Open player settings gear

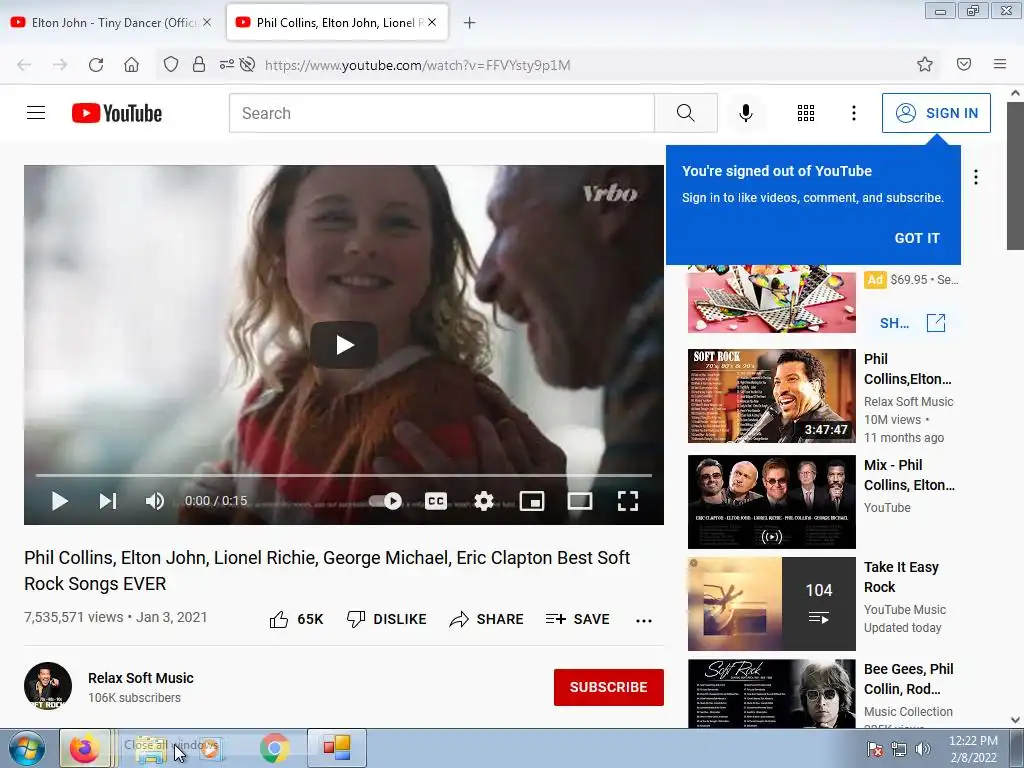pyautogui.click(x=484, y=501)
